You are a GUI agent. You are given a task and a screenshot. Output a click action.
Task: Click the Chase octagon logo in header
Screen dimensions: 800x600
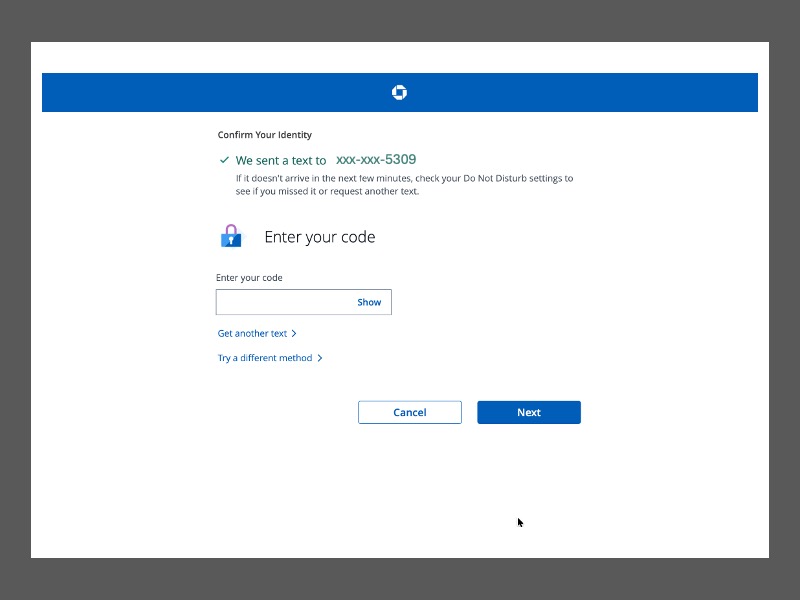tap(399, 92)
